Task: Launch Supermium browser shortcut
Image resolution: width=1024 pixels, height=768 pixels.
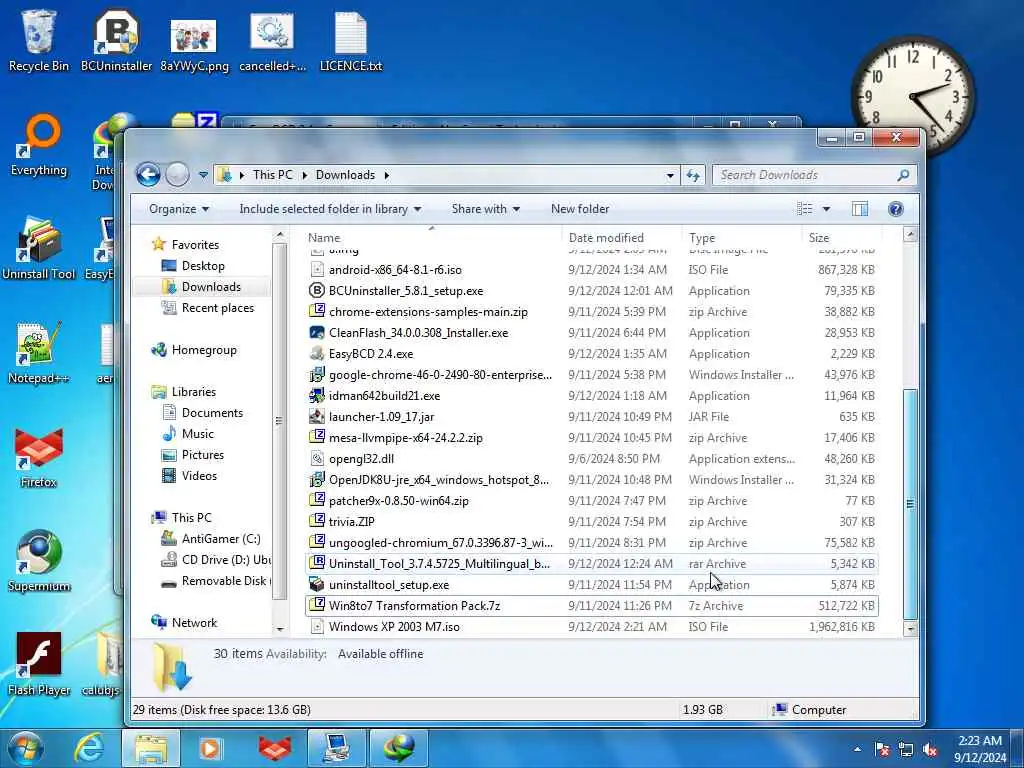Action: pos(39,561)
